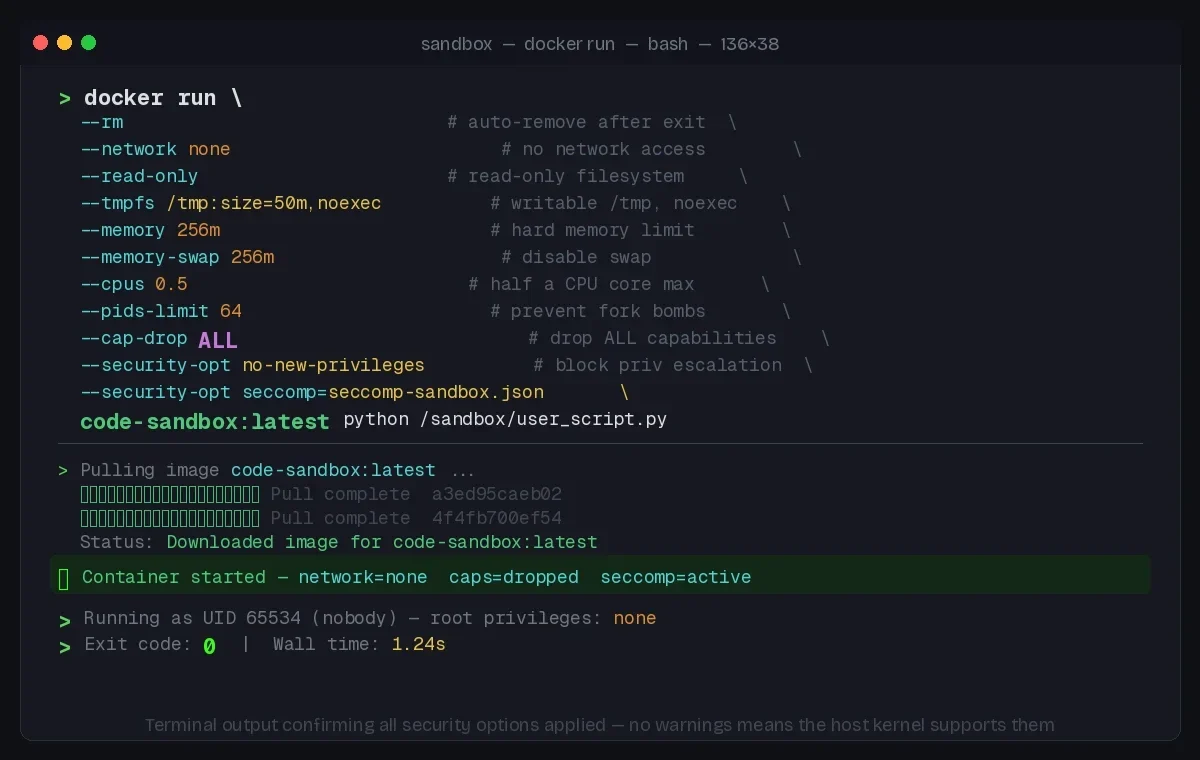The height and width of the screenshot is (760, 1200).
Task: Select the '# read-only filesystem' comment
Action: point(566,176)
